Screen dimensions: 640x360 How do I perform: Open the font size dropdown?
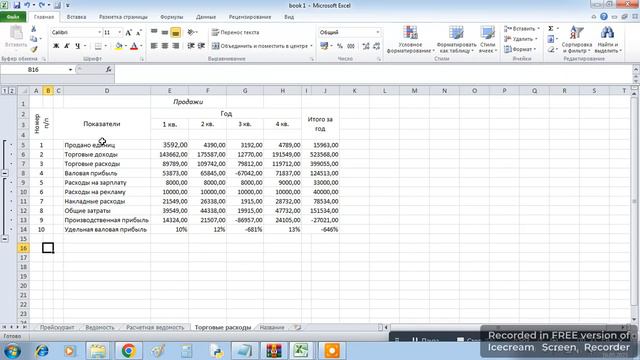[x=120, y=32]
